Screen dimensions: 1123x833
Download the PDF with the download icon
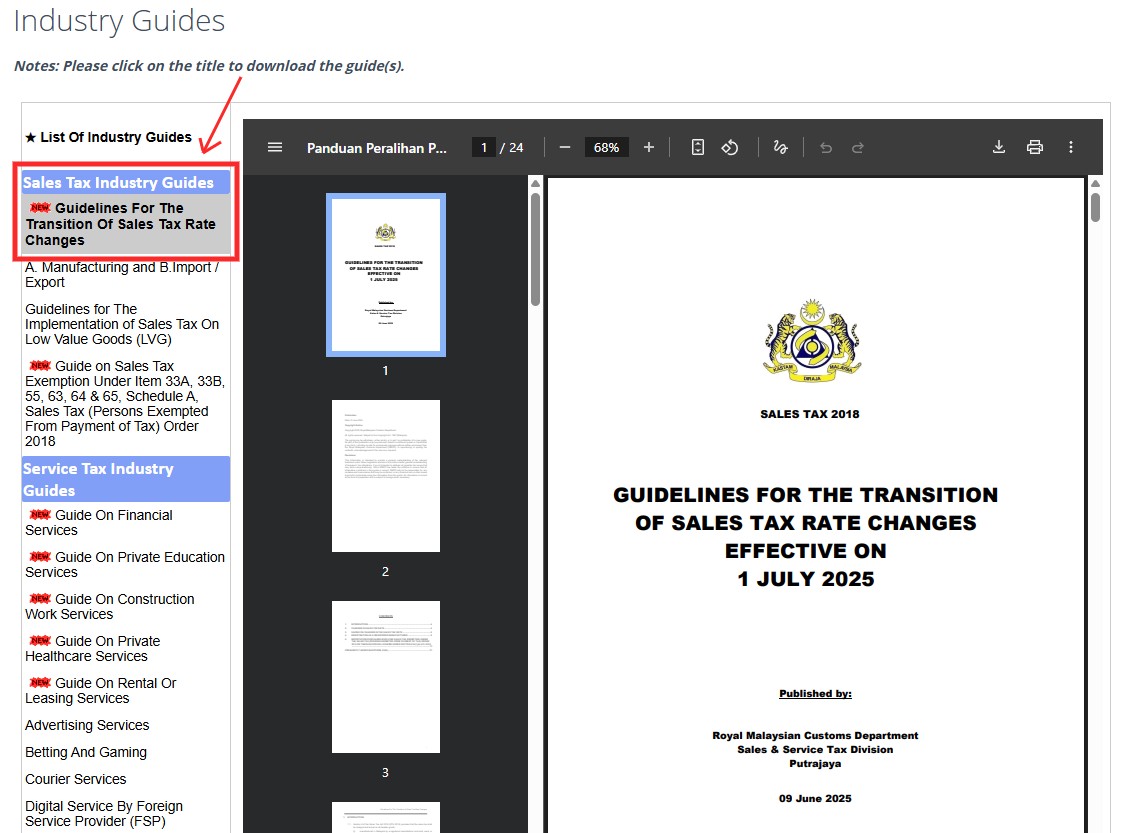pyautogui.click(x=998, y=147)
